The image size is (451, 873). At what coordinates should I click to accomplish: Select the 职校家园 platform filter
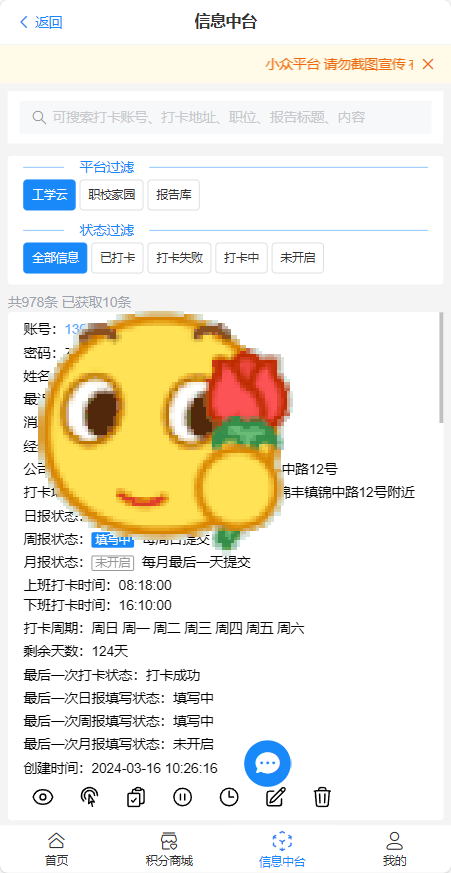tap(112, 195)
